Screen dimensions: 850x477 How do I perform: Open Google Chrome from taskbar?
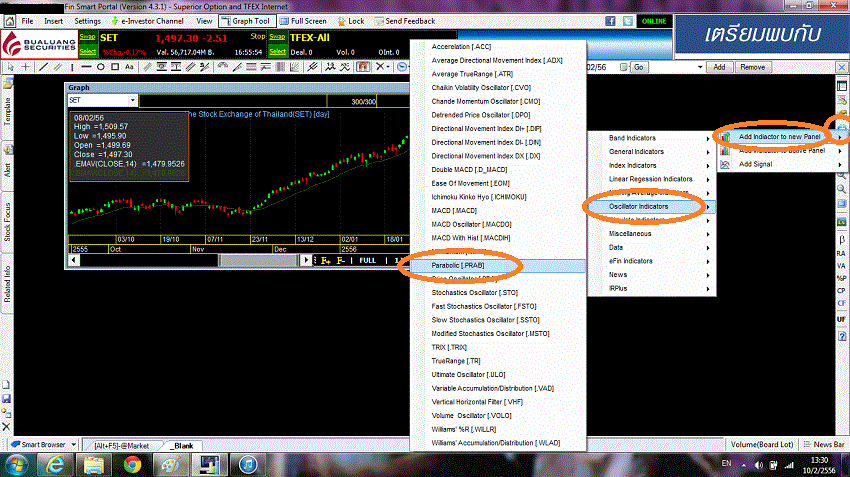click(132, 465)
